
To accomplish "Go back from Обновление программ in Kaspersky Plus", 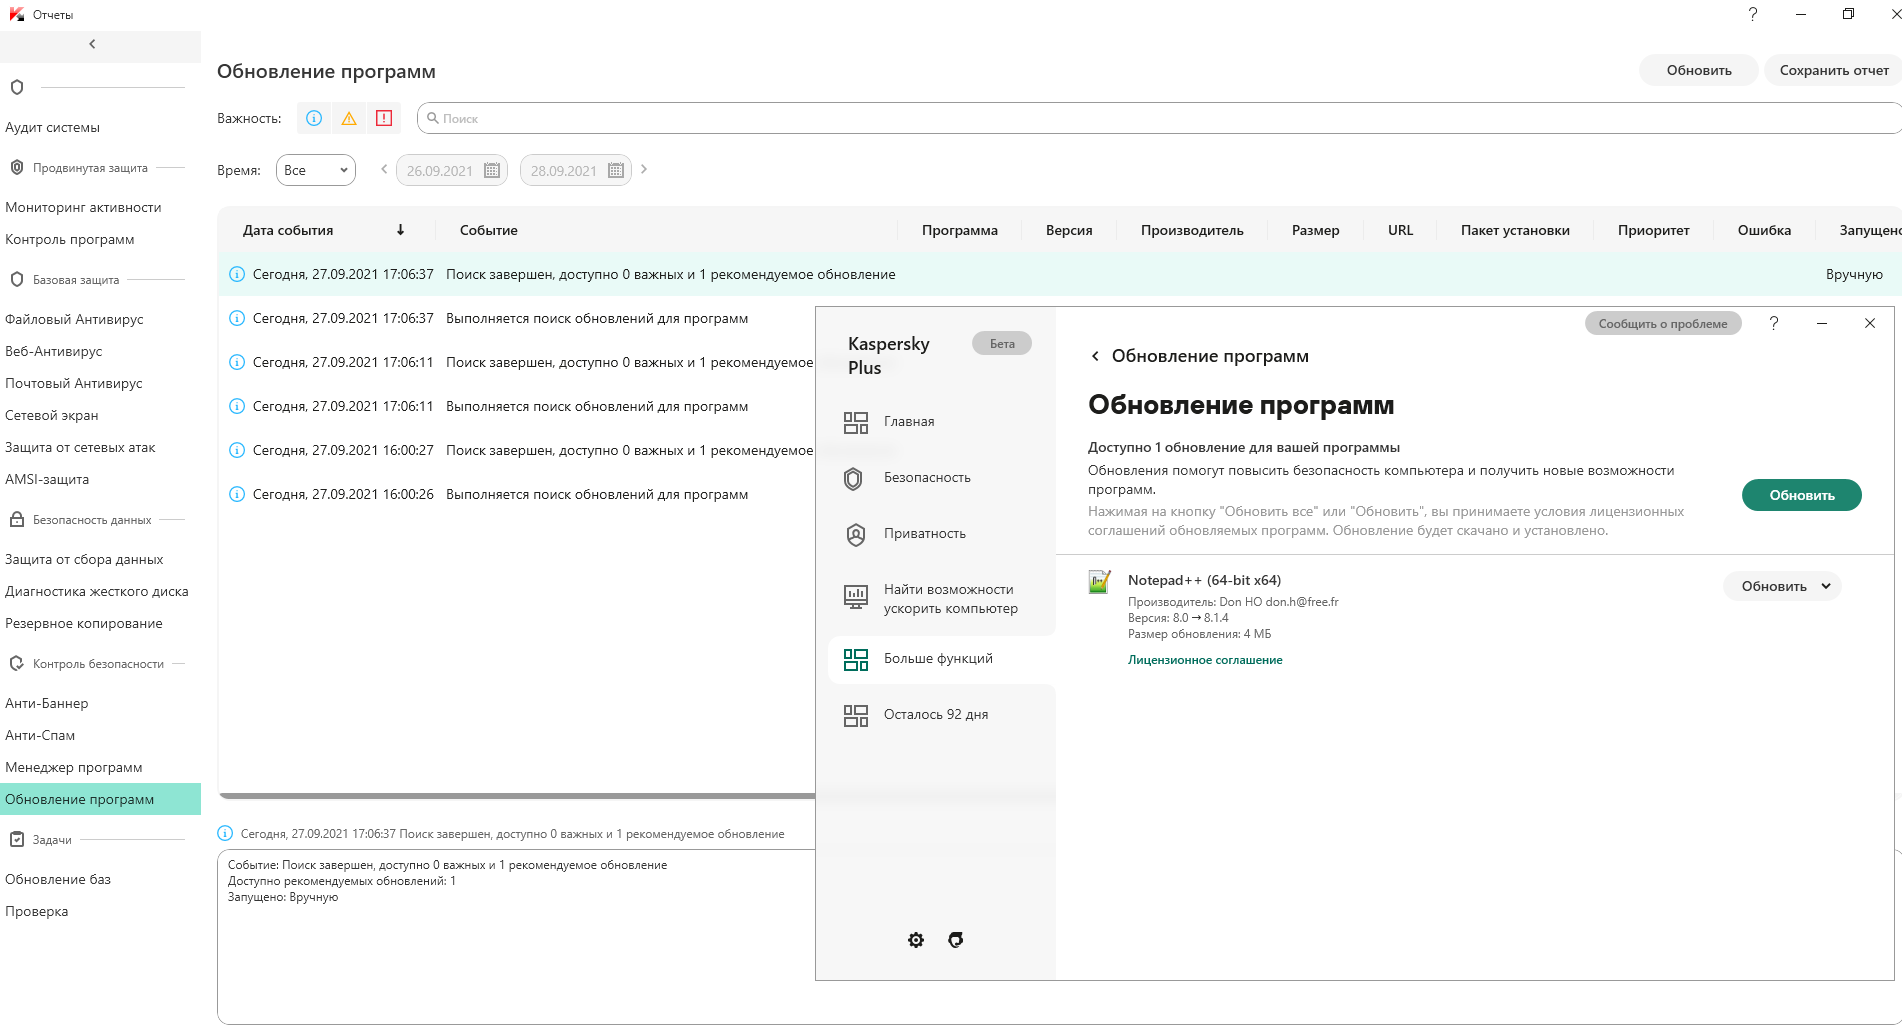I will (1095, 356).
